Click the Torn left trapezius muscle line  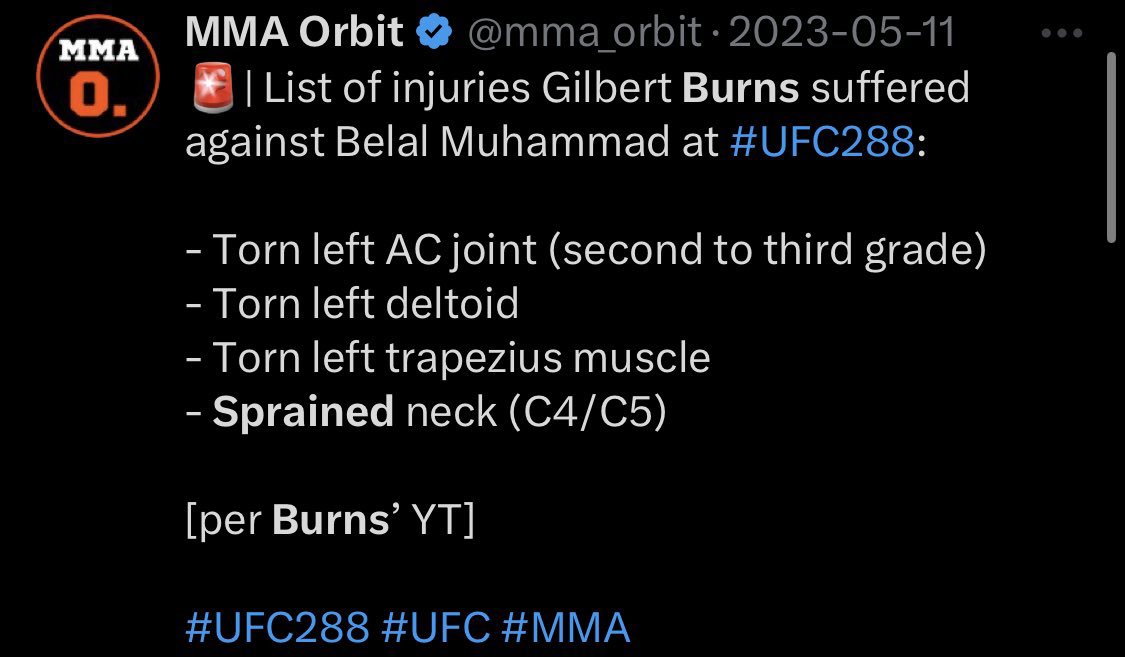pos(448,358)
